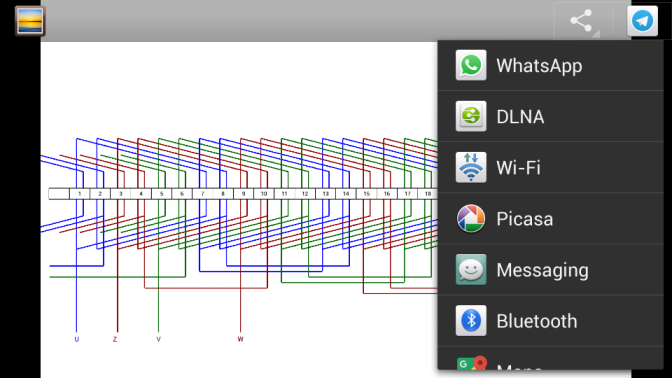Viewport: 672px width, 378px height.
Task: Click slot number 18 in diagram
Action: point(428,194)
